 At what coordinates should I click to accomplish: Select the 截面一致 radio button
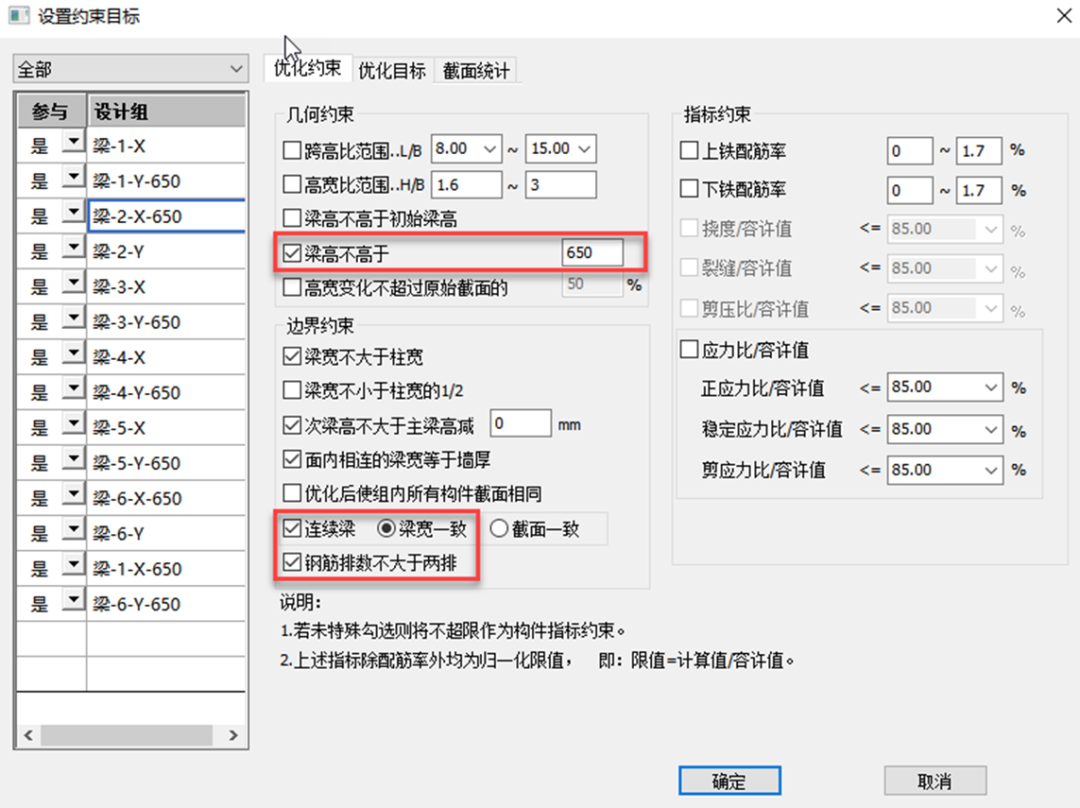click(x=499, y=528)
